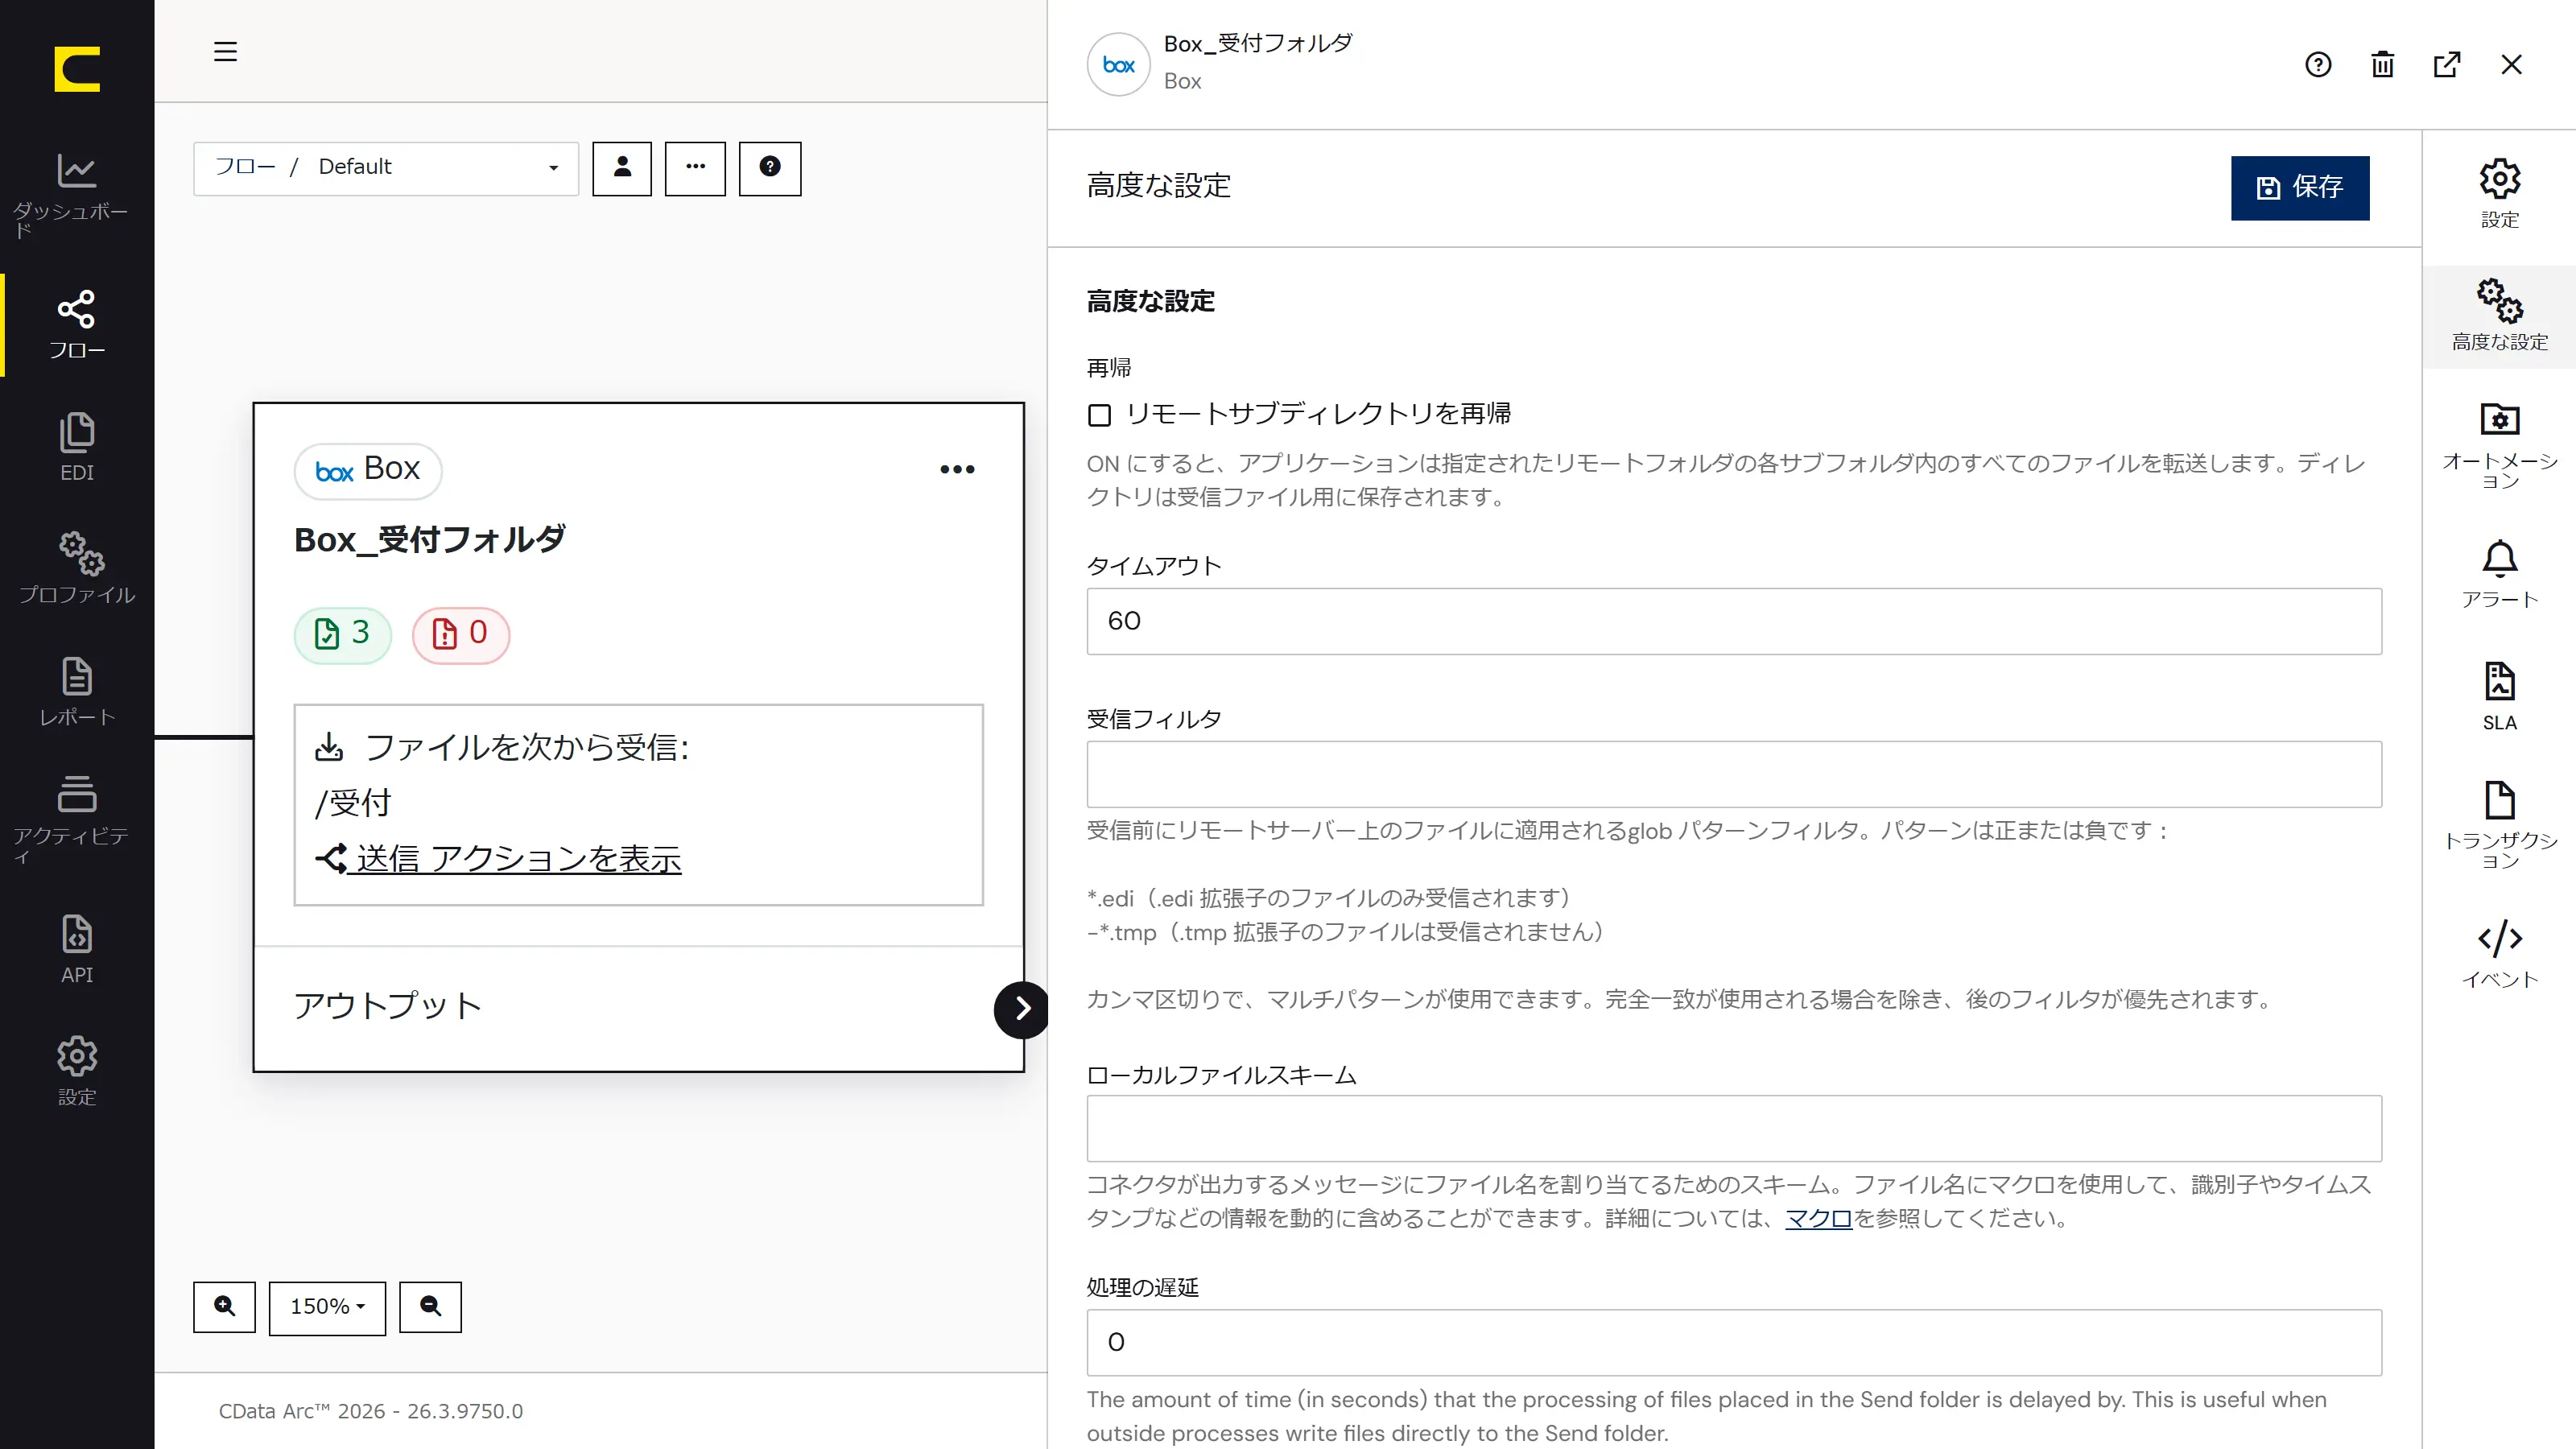Focus the ローカルファイルスキーム input field
The width and height of the screenshot is (2576, 1449).
(x=1734, y=1128)
